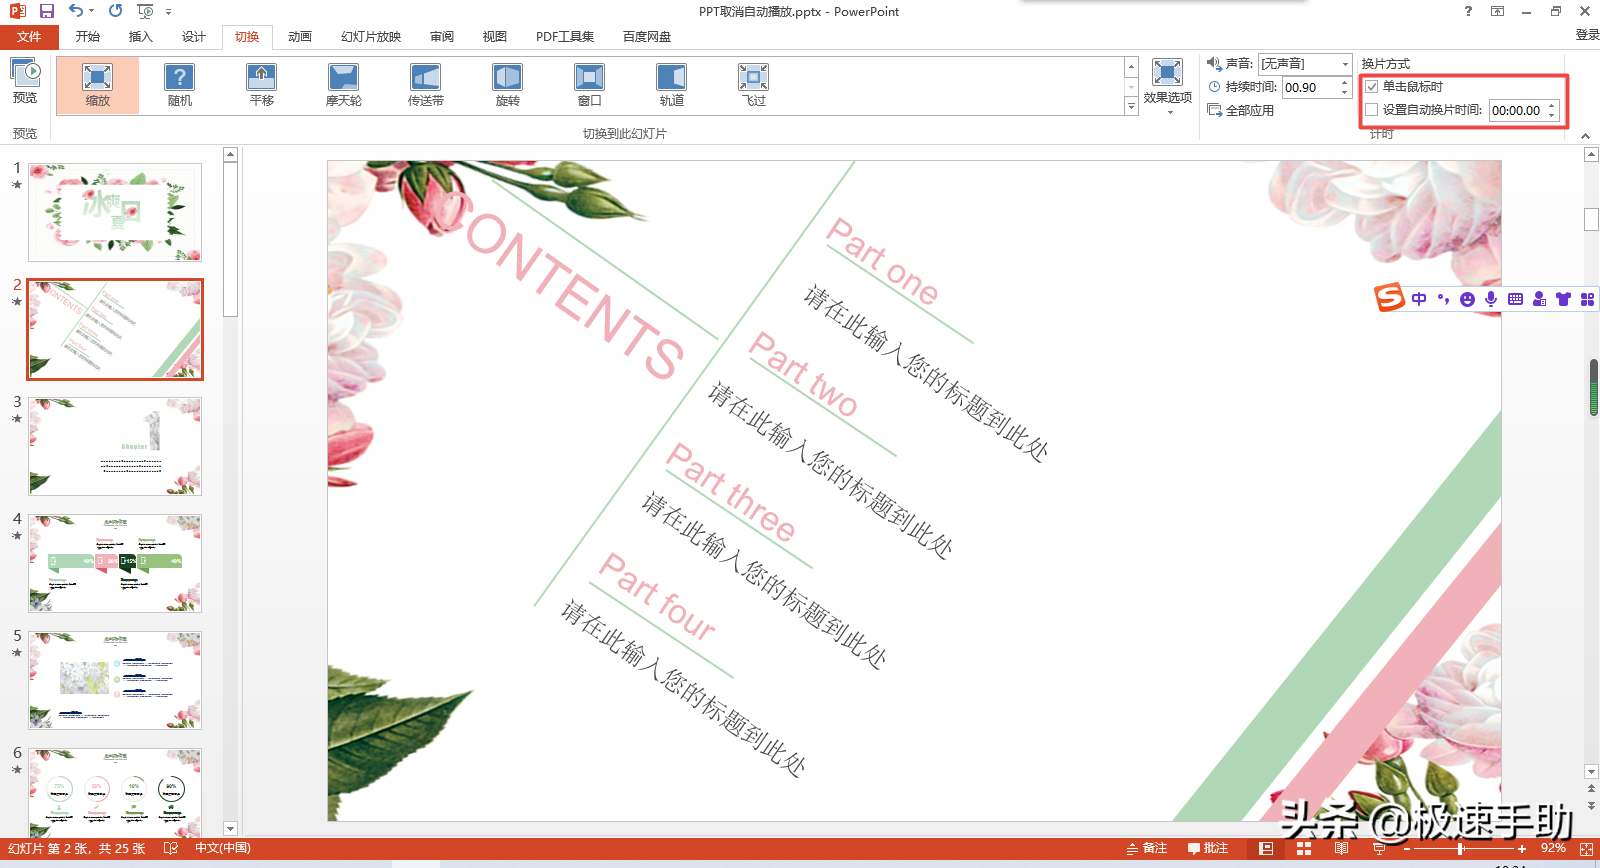The height and width of the screenshot is (868, 1600).
Task: Apply the 传送带 conveyor transition
Action: point(426,85)
